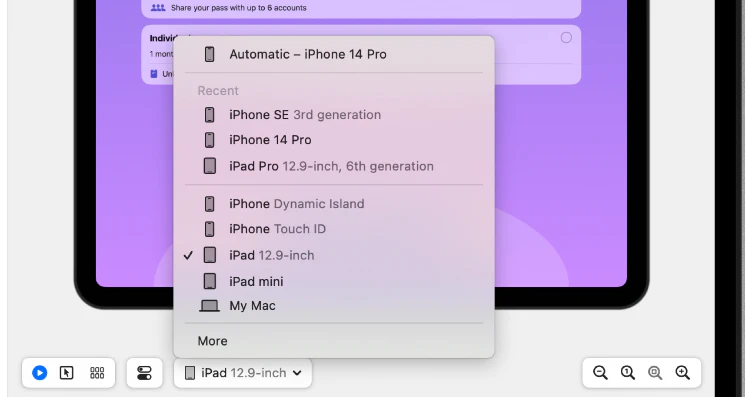Open the preview variants grid icon

tap(97, 373)
